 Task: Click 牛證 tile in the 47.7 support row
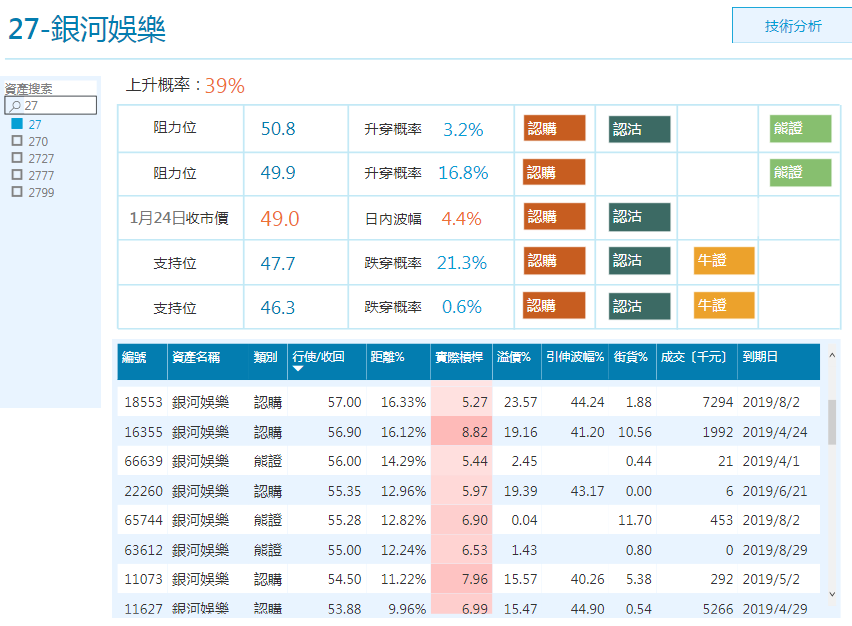tap(723, 261)
